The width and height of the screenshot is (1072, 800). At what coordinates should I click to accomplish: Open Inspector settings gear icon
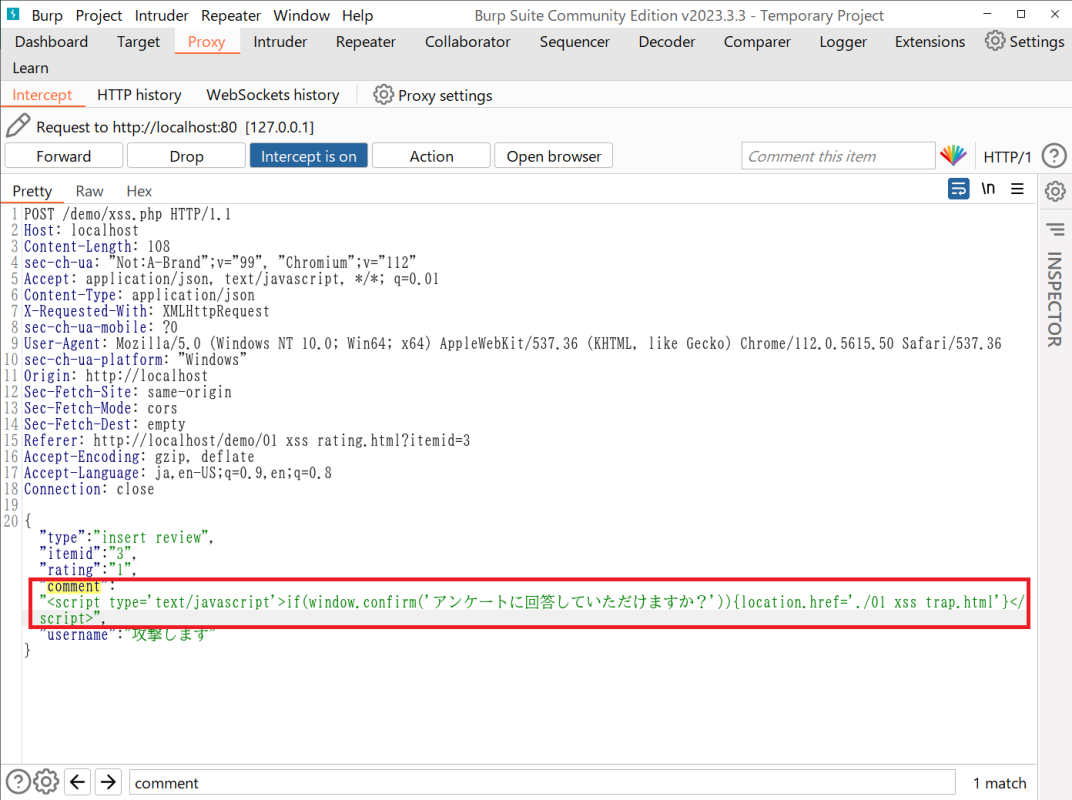[x=1054, y=190]
